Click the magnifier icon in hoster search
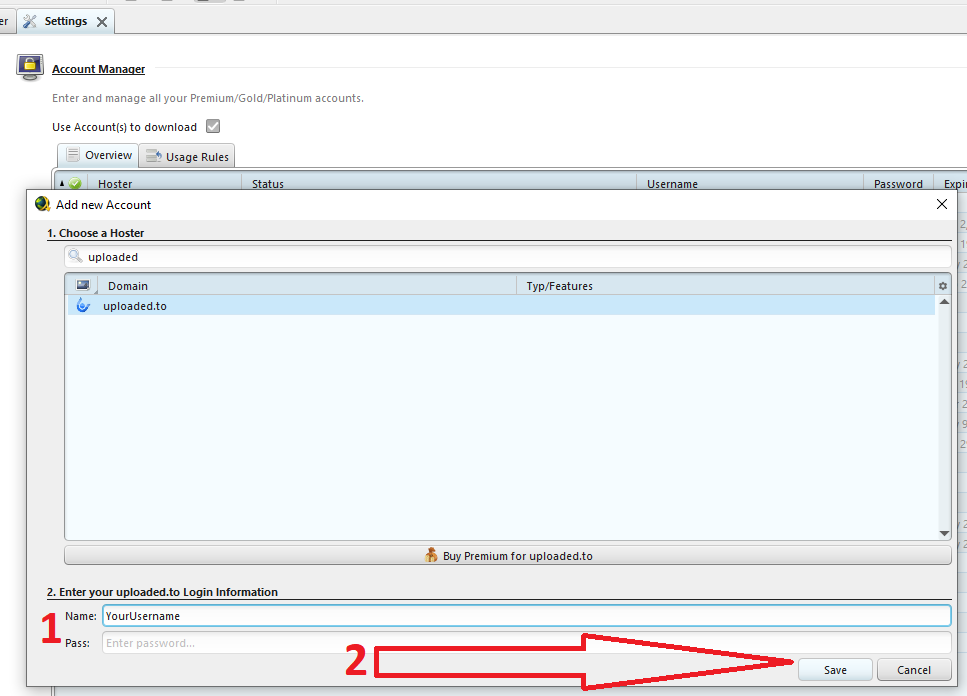Screen dimensions: 967x696 75,256
